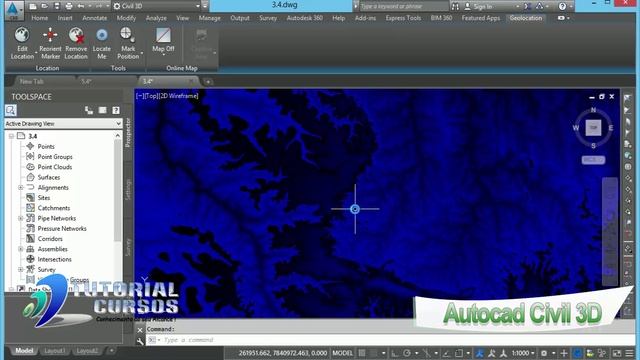Select Surfaces in the Toolspace tree

[x=49, y=177]
